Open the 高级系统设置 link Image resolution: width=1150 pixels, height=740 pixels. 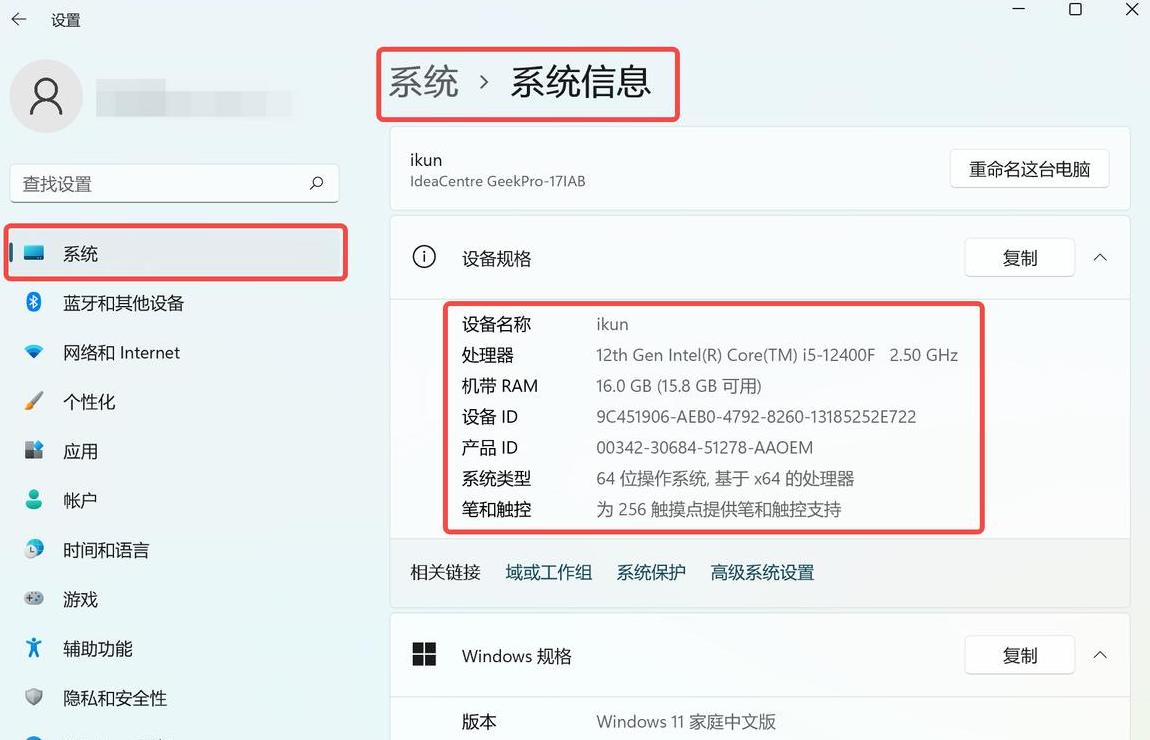(x=762, y=572)
